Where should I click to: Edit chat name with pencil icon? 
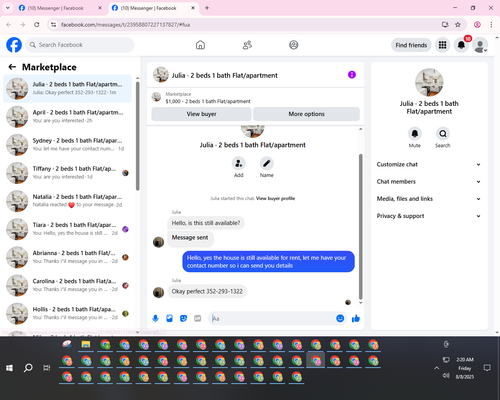(267, 163)
